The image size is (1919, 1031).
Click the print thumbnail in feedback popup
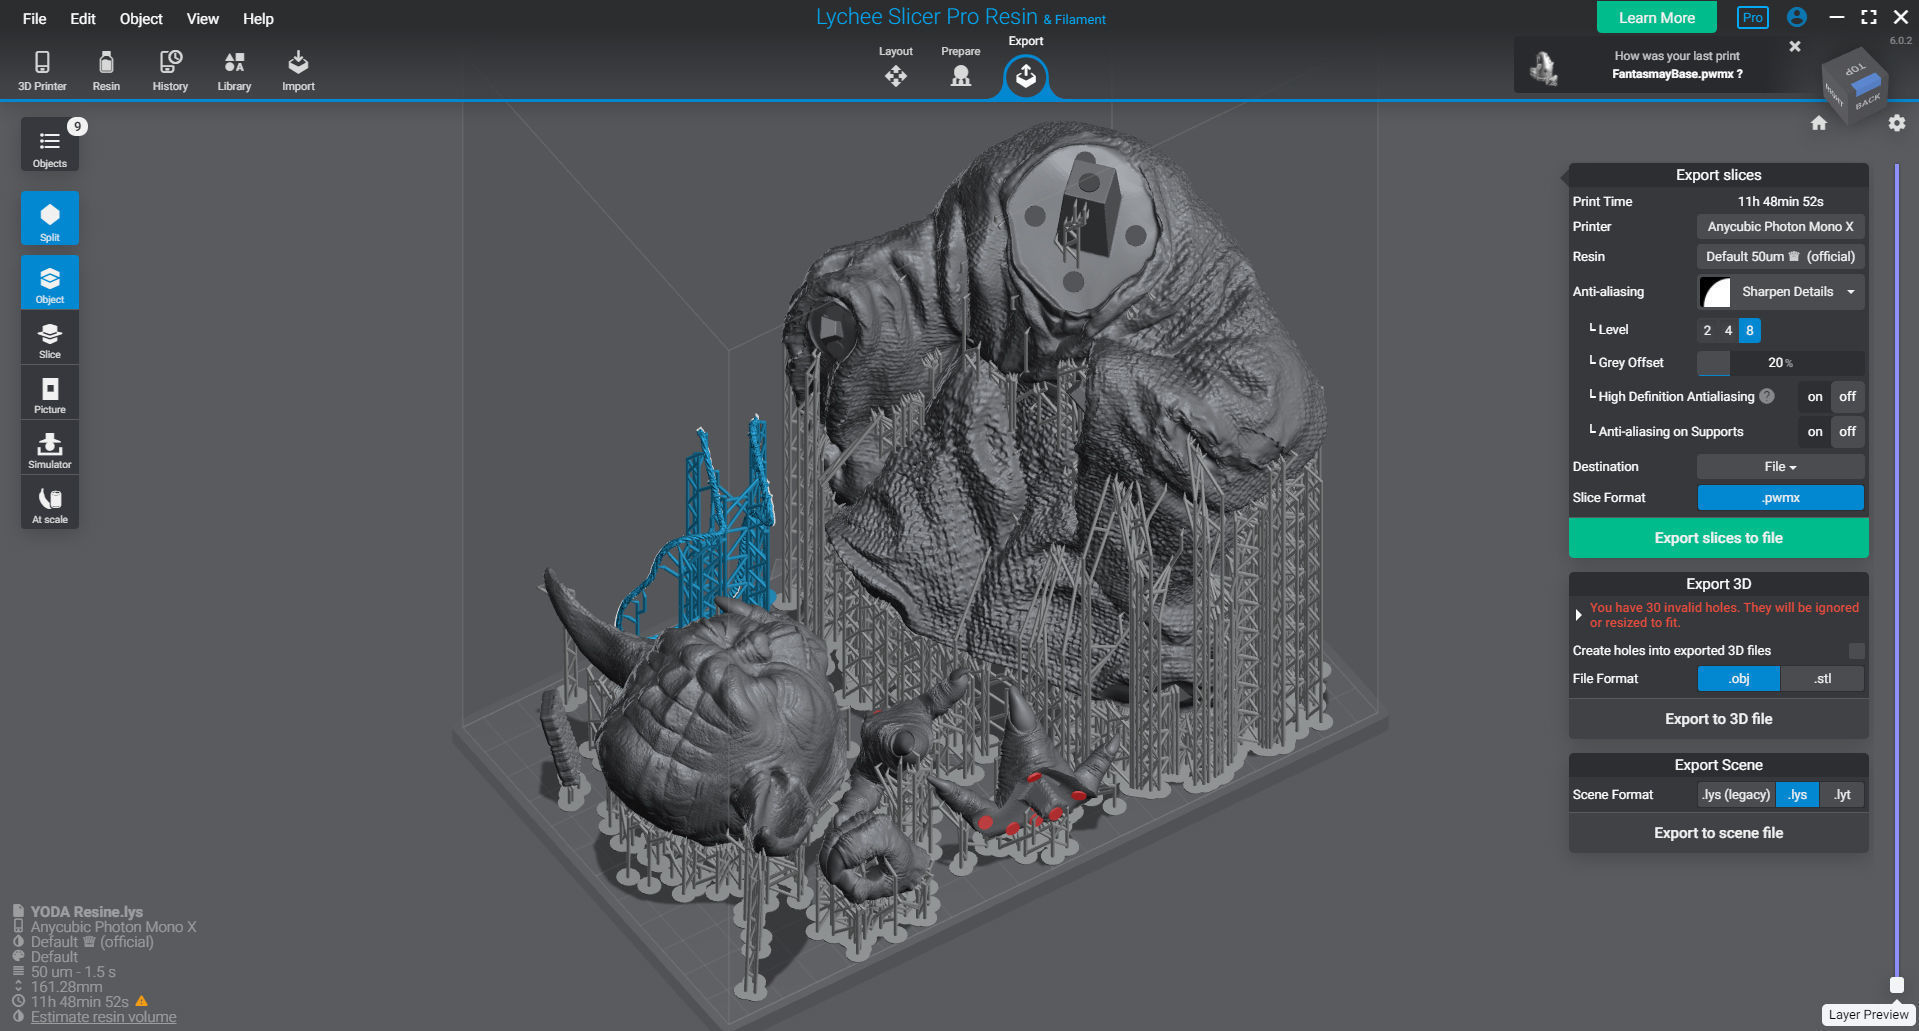coord(1544,68)
